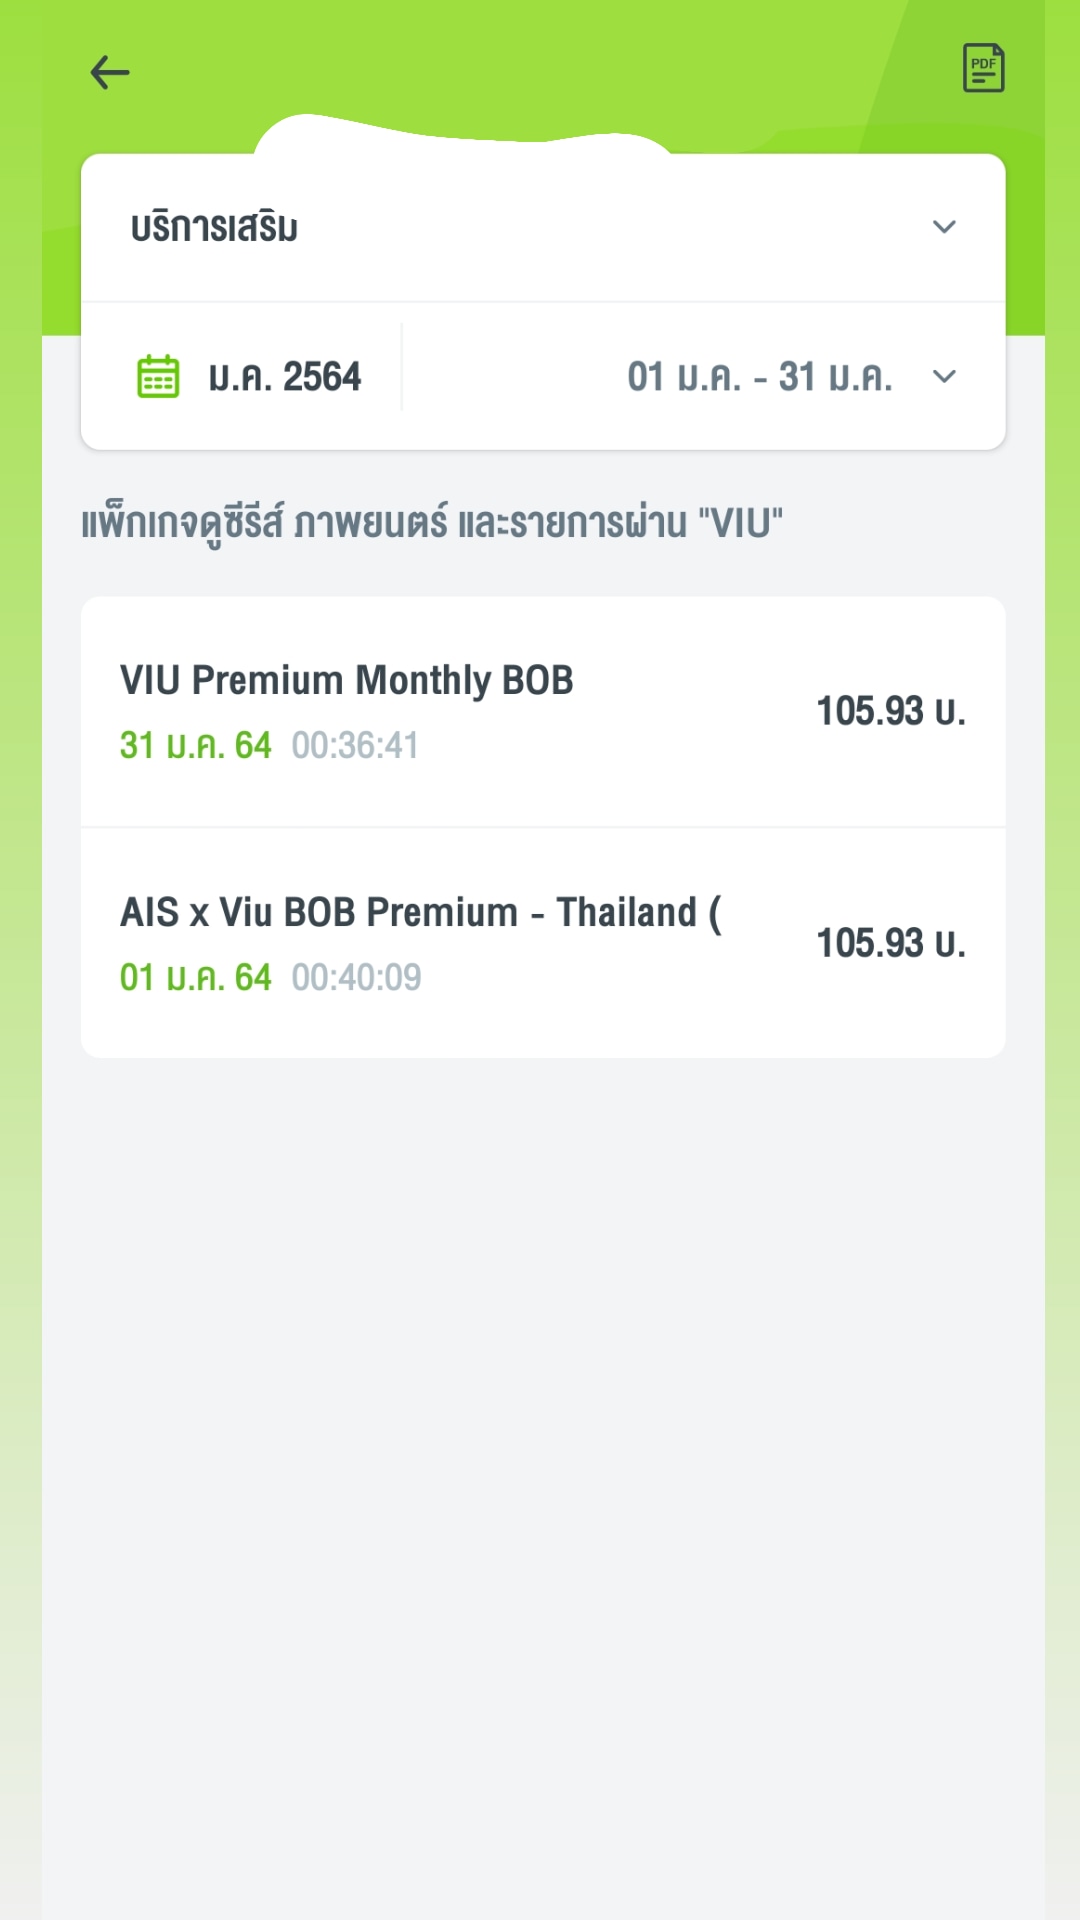Expand the บริการเสริม chevron arrow
The image size is (1080, 1920).
coord(944,227)
